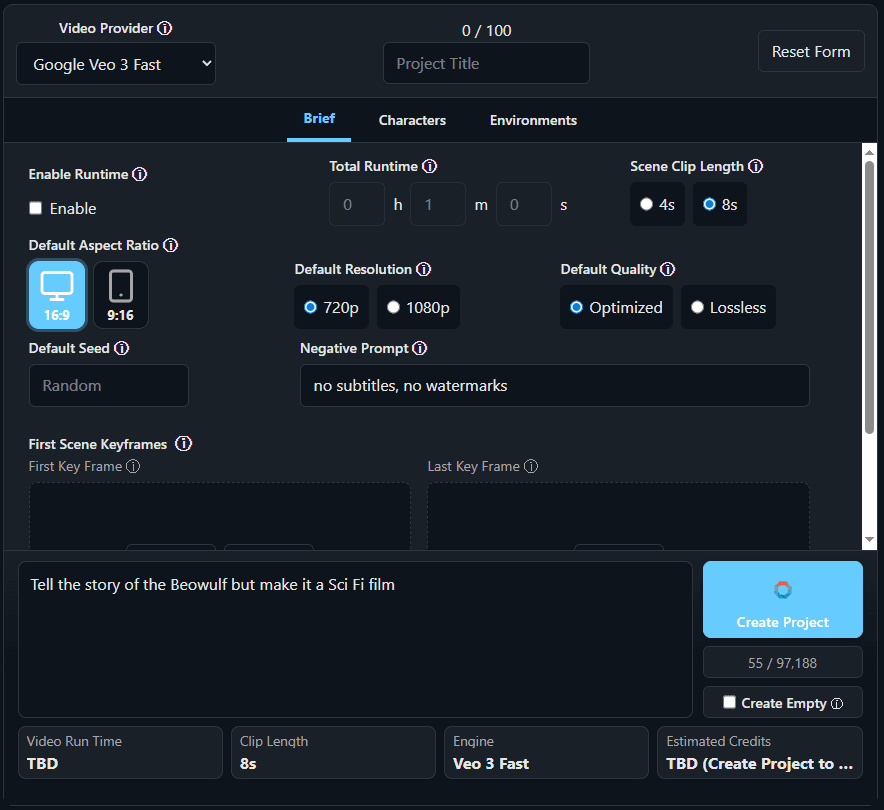This screenshot has height=810, width=884.
Task: Click the Reset Form button
Action: 811,51
